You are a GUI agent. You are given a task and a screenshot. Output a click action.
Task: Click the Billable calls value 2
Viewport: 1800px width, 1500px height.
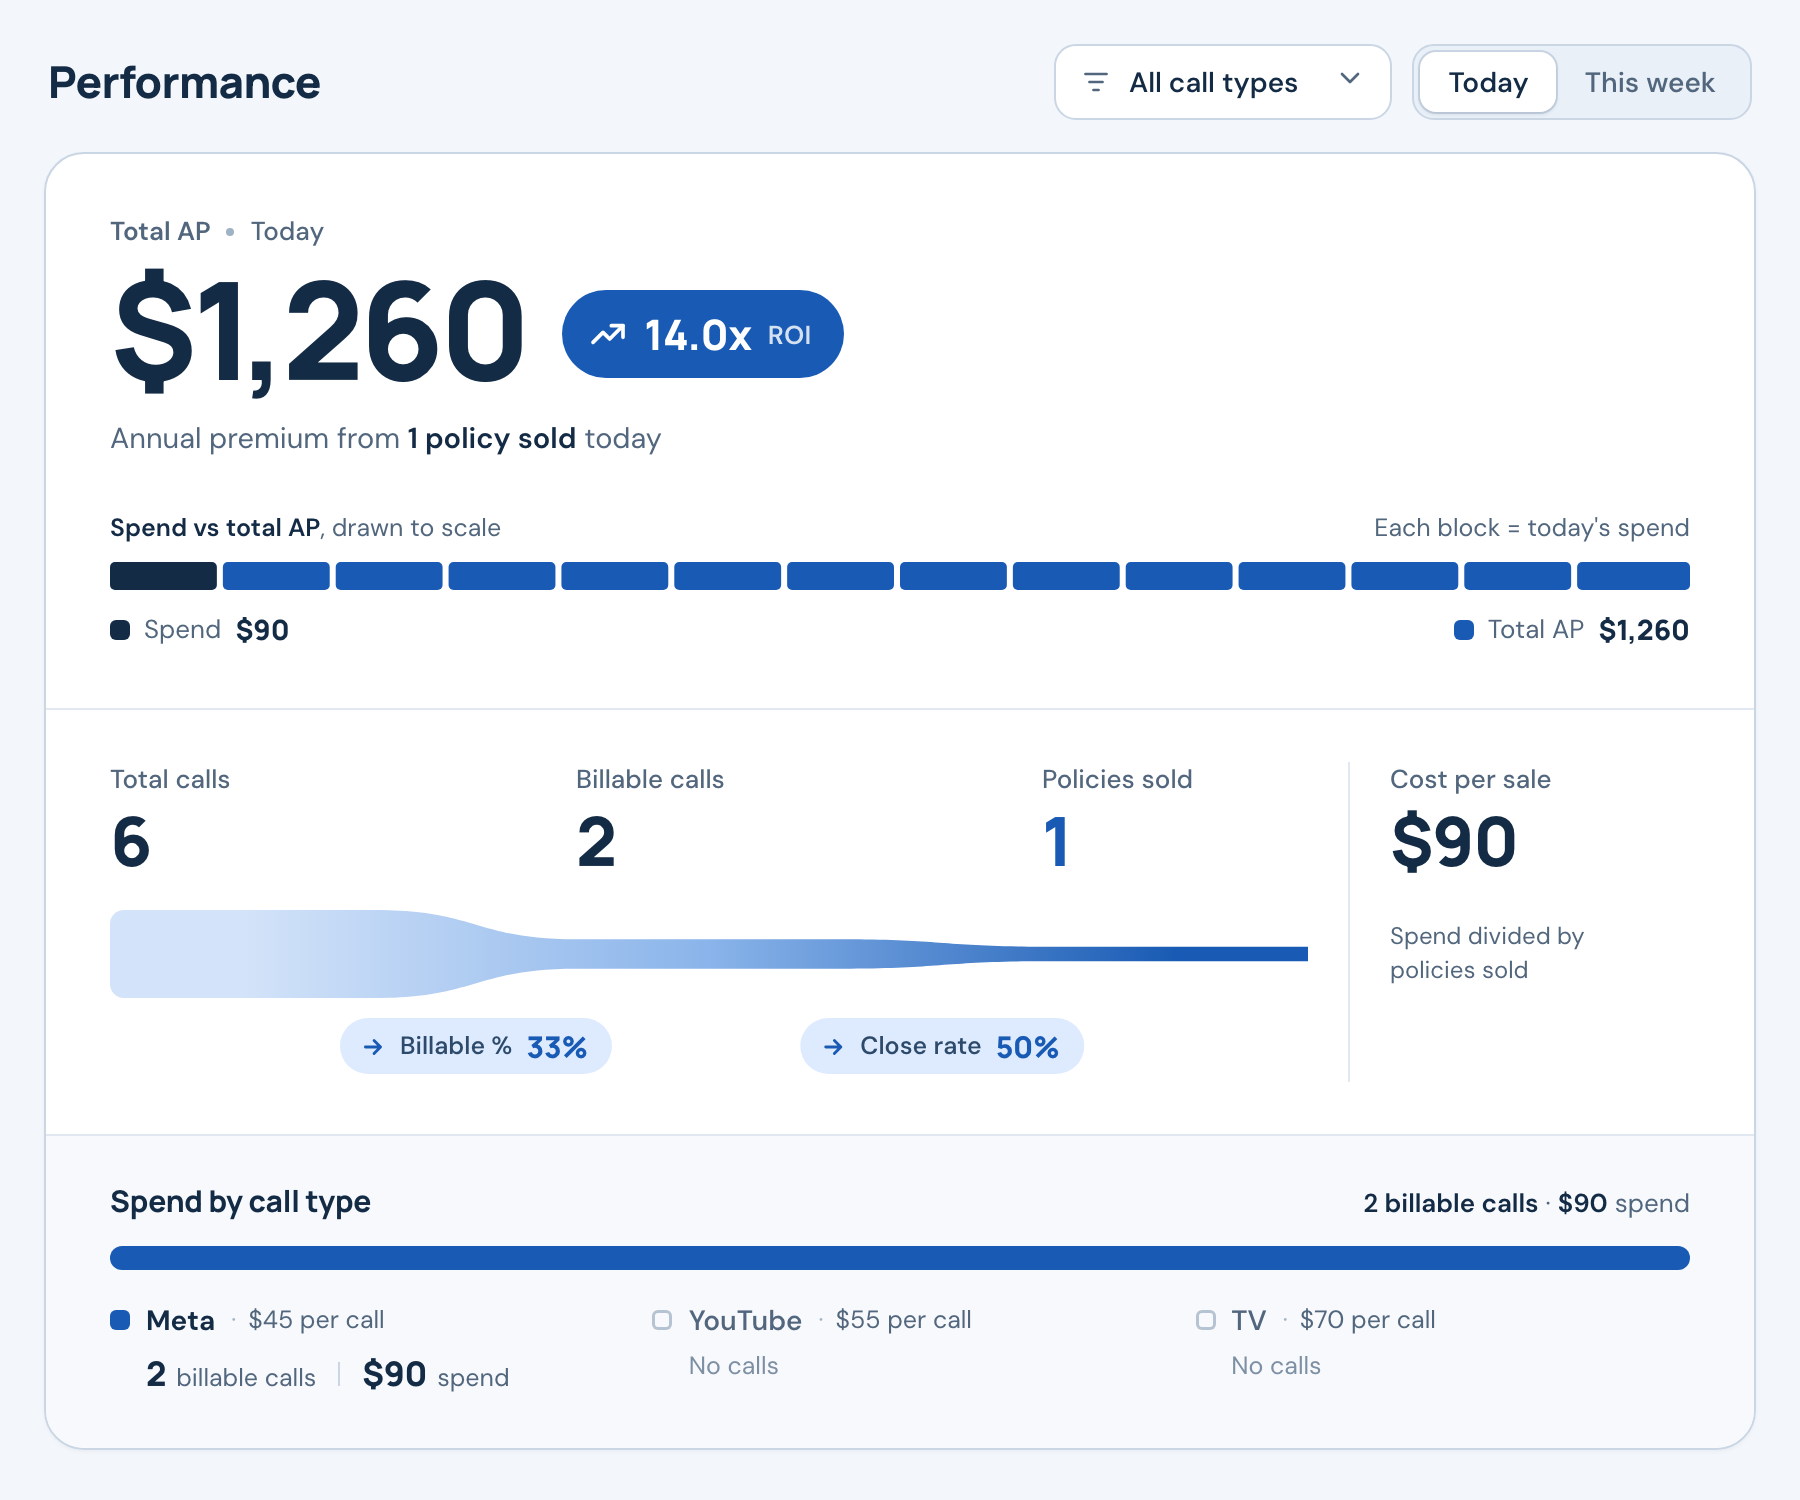pyautogui.click(x=596, y=842)
